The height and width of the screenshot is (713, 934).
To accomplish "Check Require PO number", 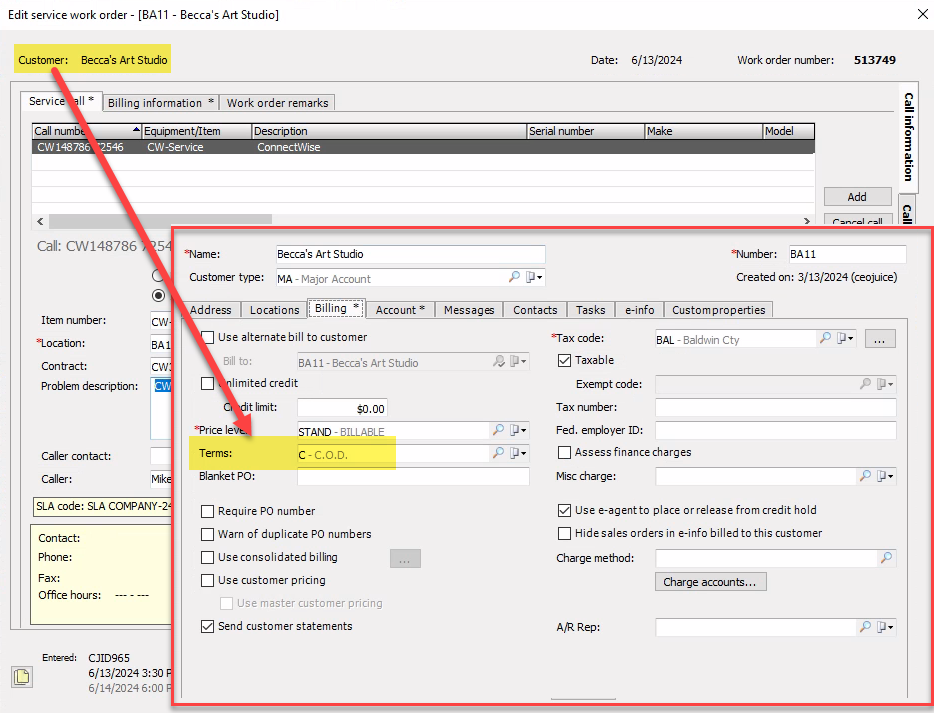I will (x=207, y=511).
